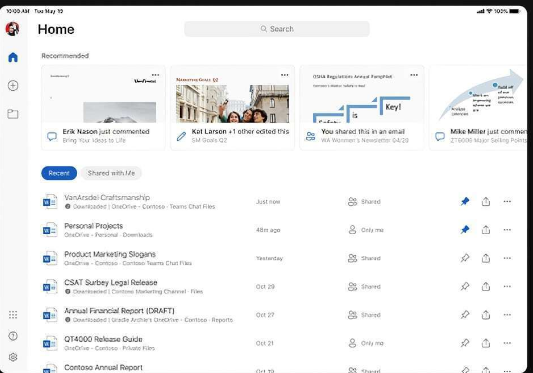Open more options on Marketing Goals card
The width and height of the screenshot is (533, 373).
285,75
